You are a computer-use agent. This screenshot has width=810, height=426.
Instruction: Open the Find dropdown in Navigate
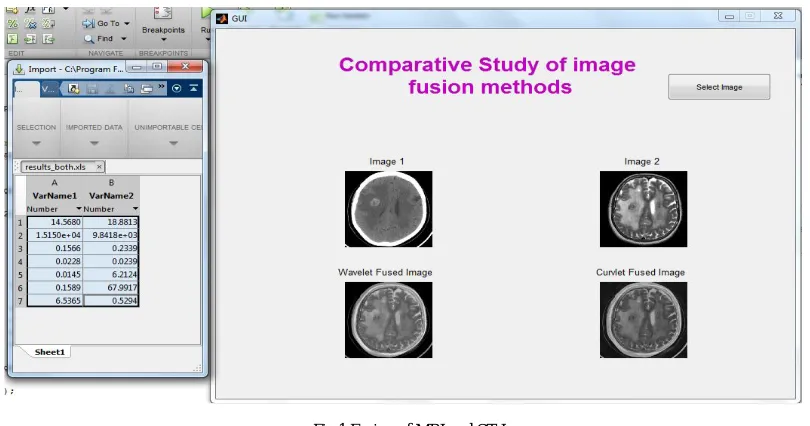(x=123, y=39)
